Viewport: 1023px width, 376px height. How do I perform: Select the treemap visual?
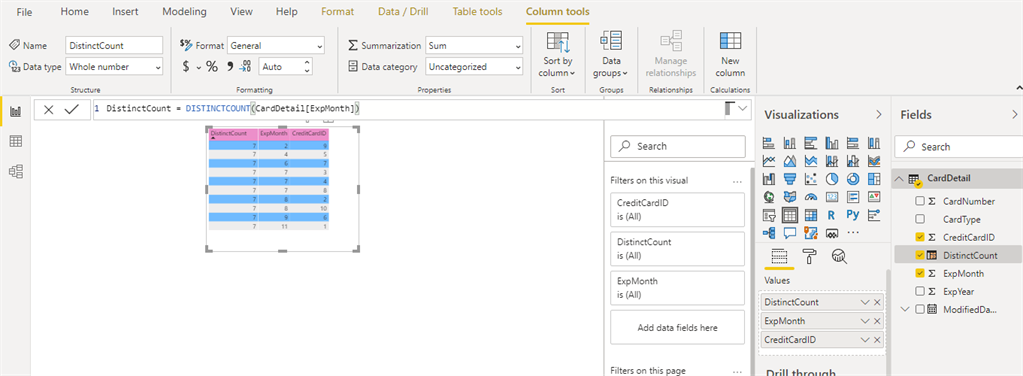pos(874,178)
